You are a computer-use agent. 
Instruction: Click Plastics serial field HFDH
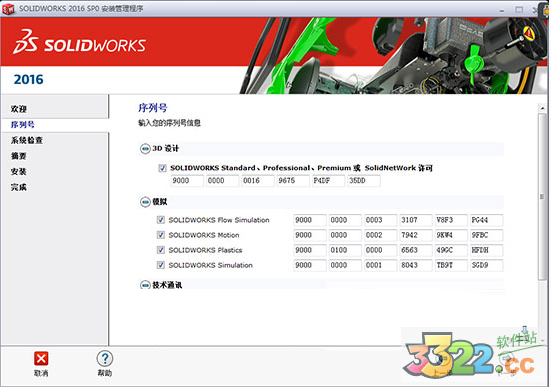pos(487,250)
